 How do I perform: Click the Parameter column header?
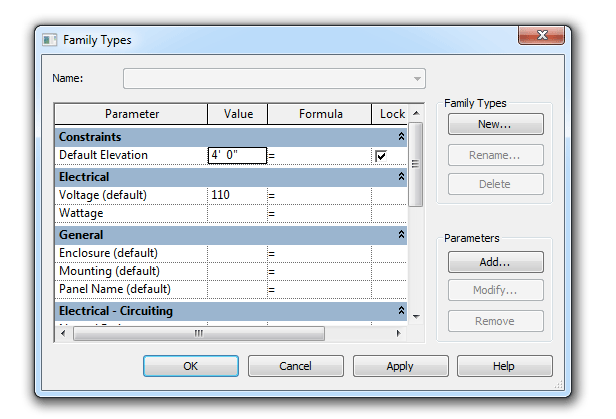131,114
